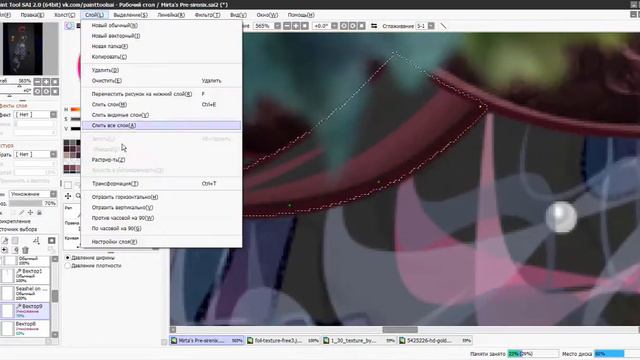Choose Новая папка menu entry
640x360 pixels.
[162, 47]
